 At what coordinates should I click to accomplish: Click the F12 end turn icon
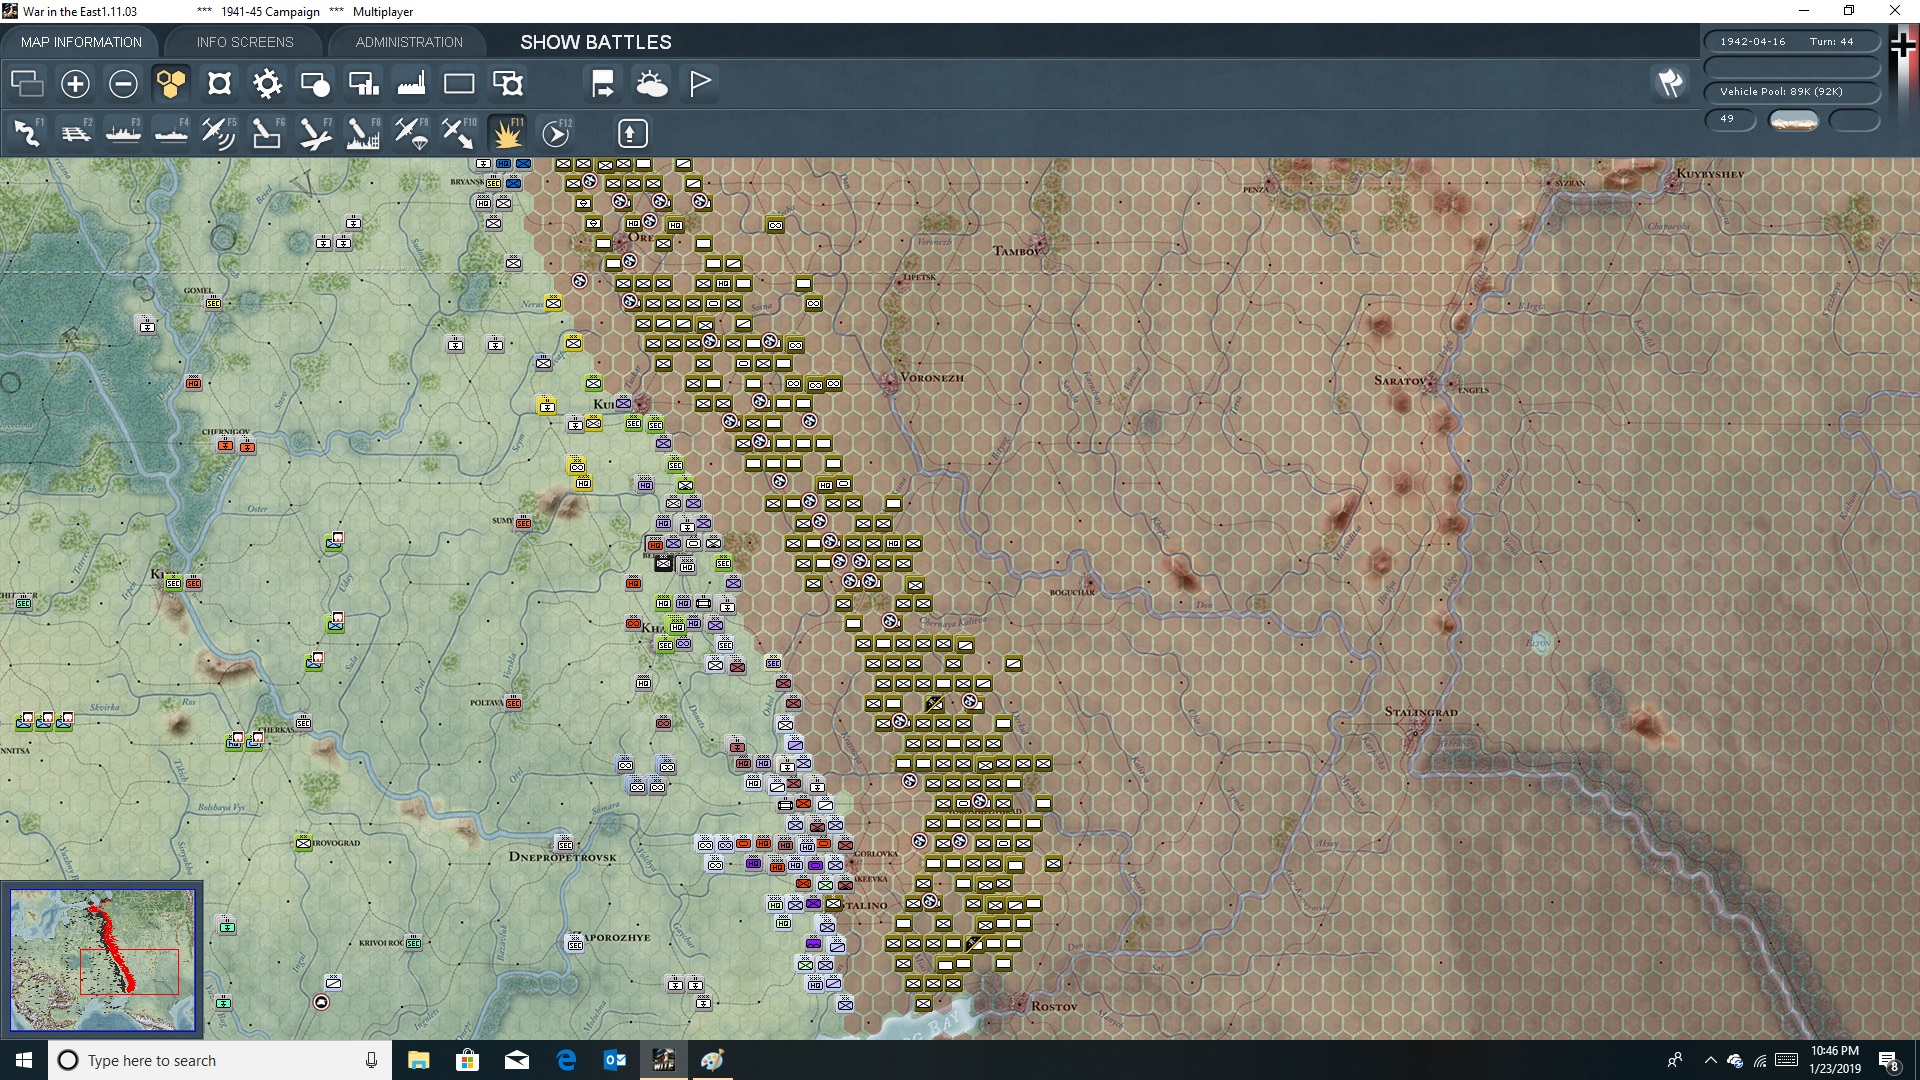[x=556, y=133]
